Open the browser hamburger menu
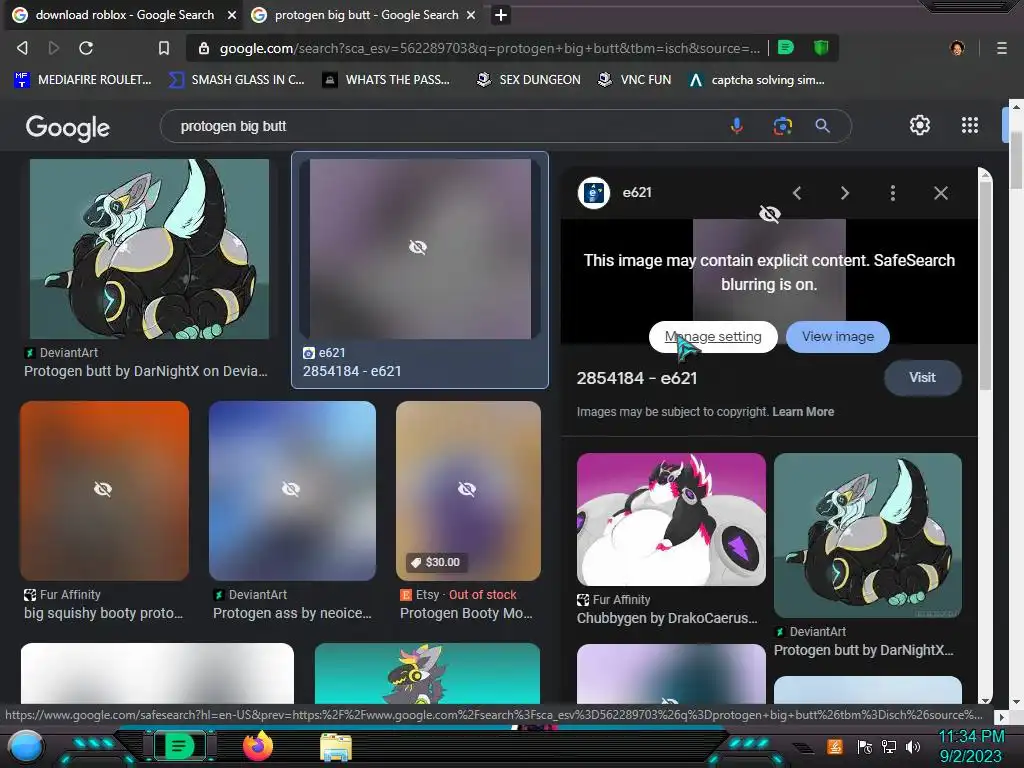Image resolution: width=1024 pixels, height=768 pixels. 1001,48
